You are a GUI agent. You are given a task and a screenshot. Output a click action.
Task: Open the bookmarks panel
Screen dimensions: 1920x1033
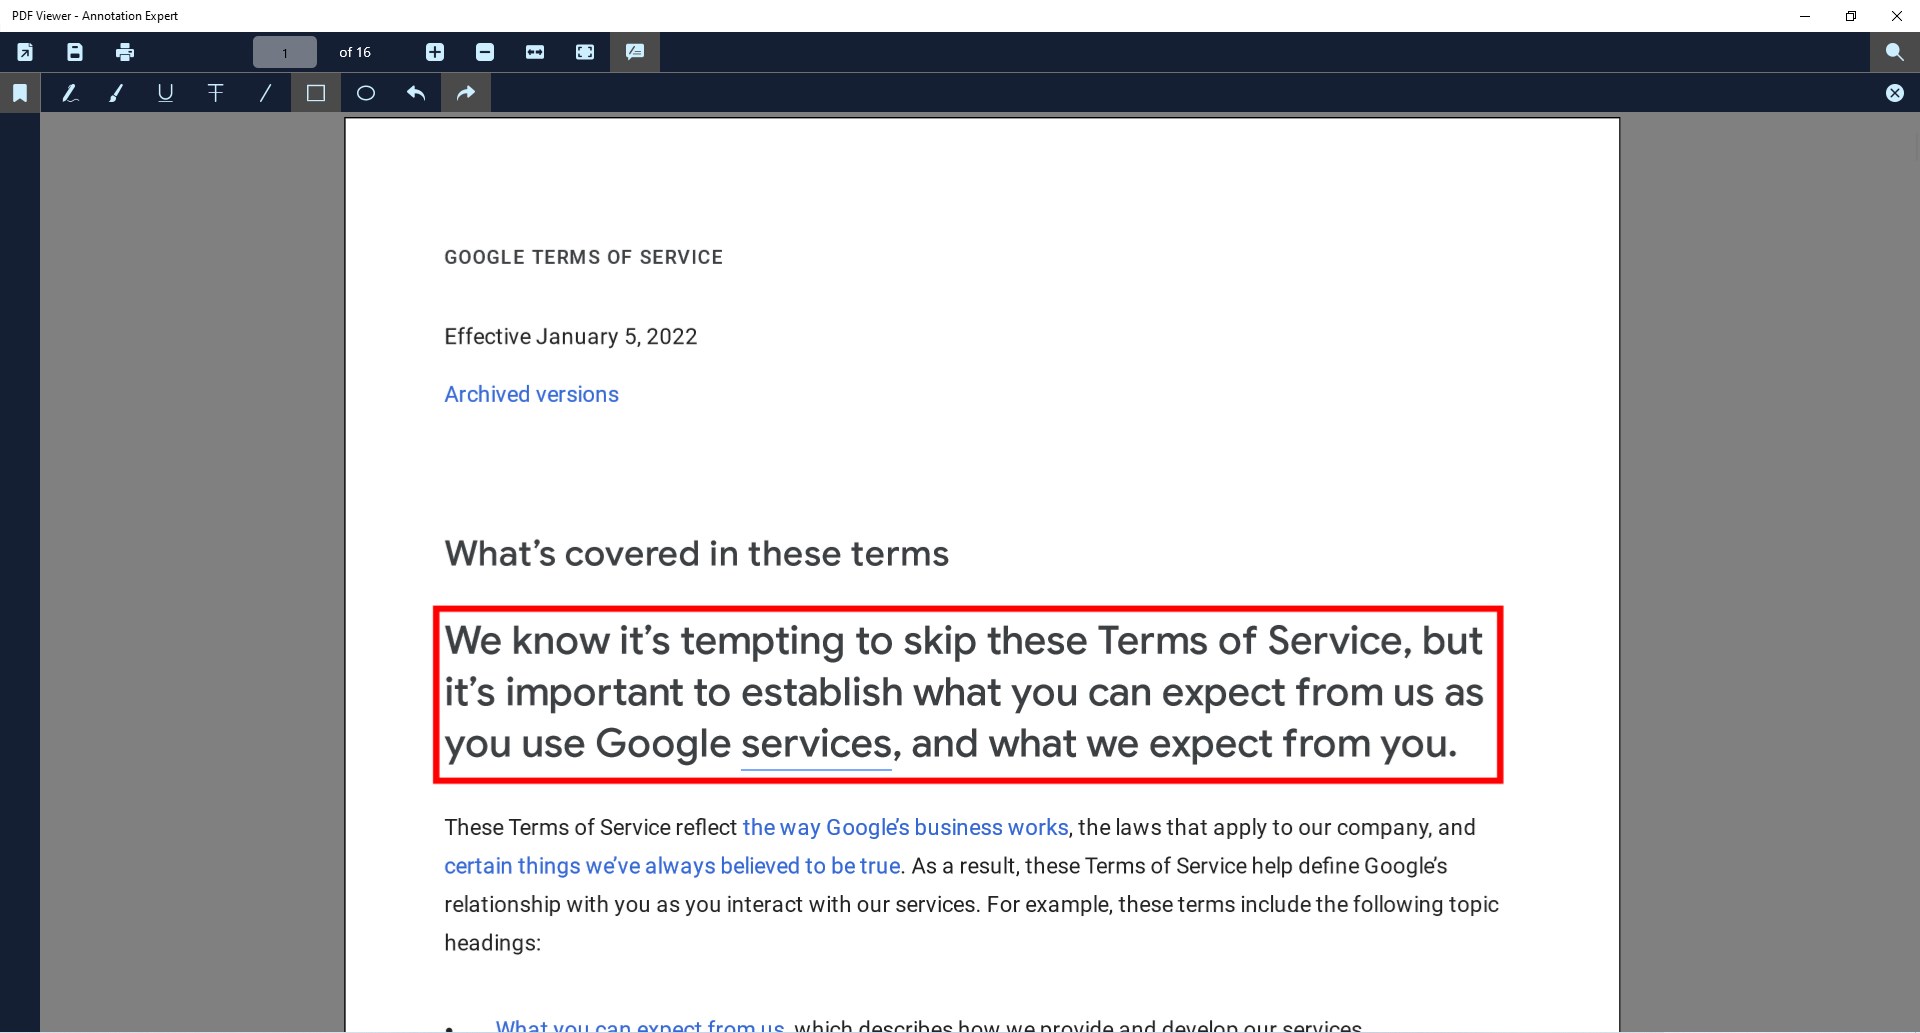(x=20, y=93)
